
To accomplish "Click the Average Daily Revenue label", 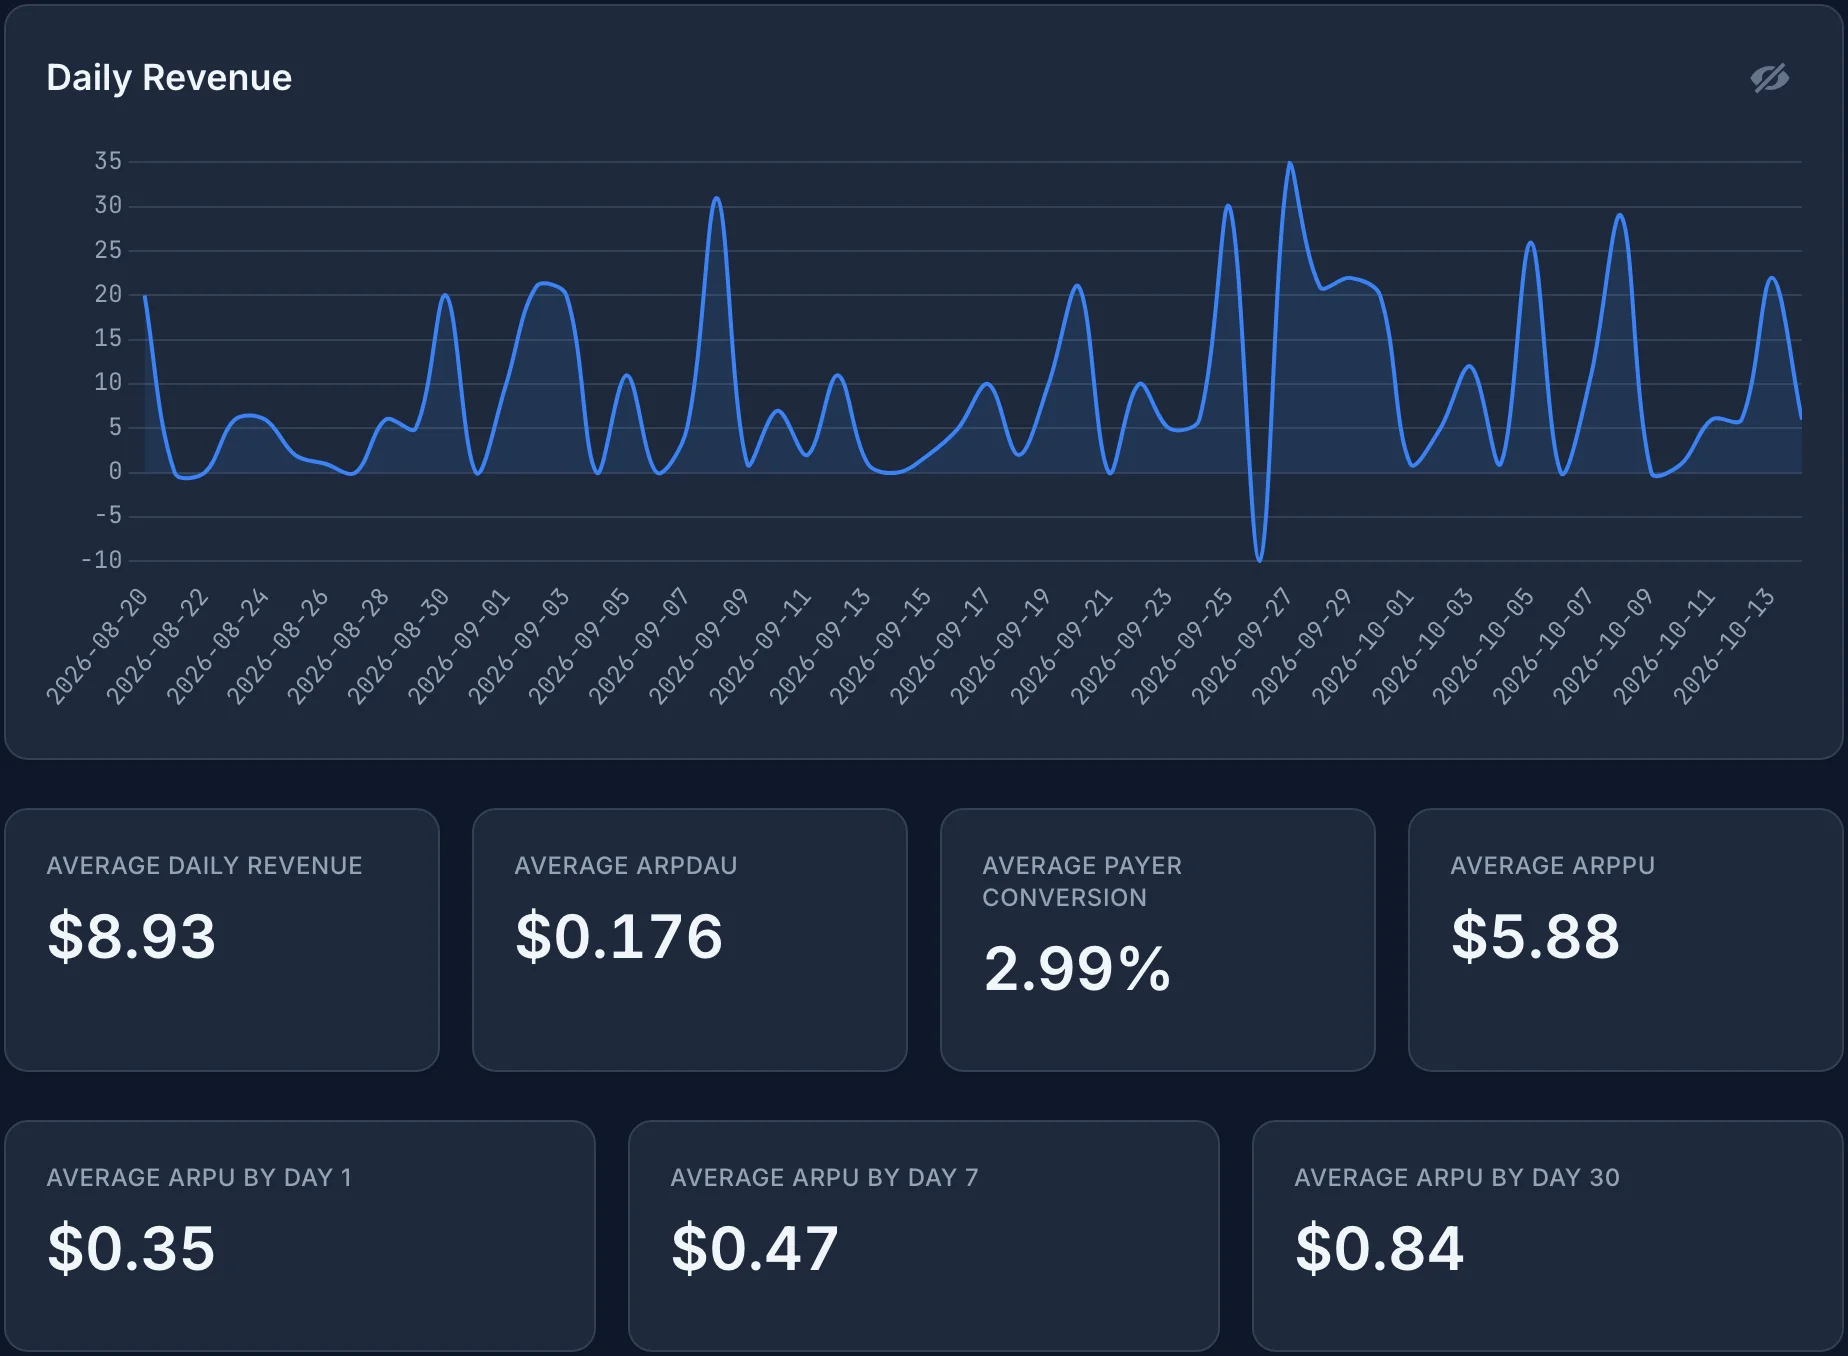I will pos(204,866).
